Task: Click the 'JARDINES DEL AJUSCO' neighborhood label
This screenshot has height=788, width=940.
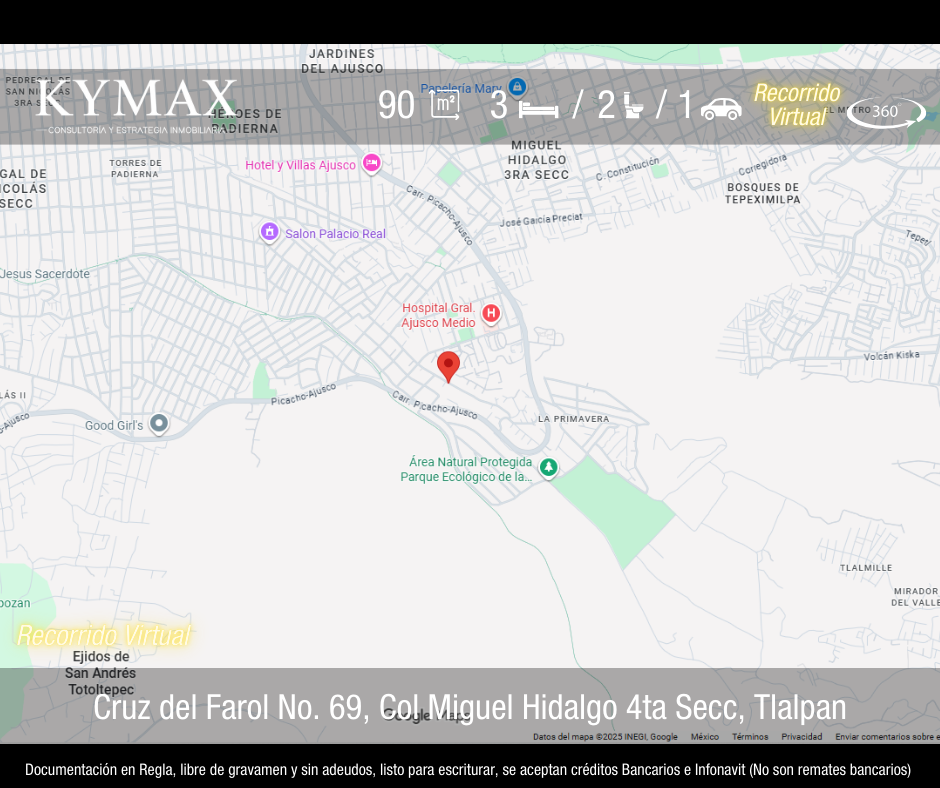Action: pyautogui.click(x=342, y=61)
